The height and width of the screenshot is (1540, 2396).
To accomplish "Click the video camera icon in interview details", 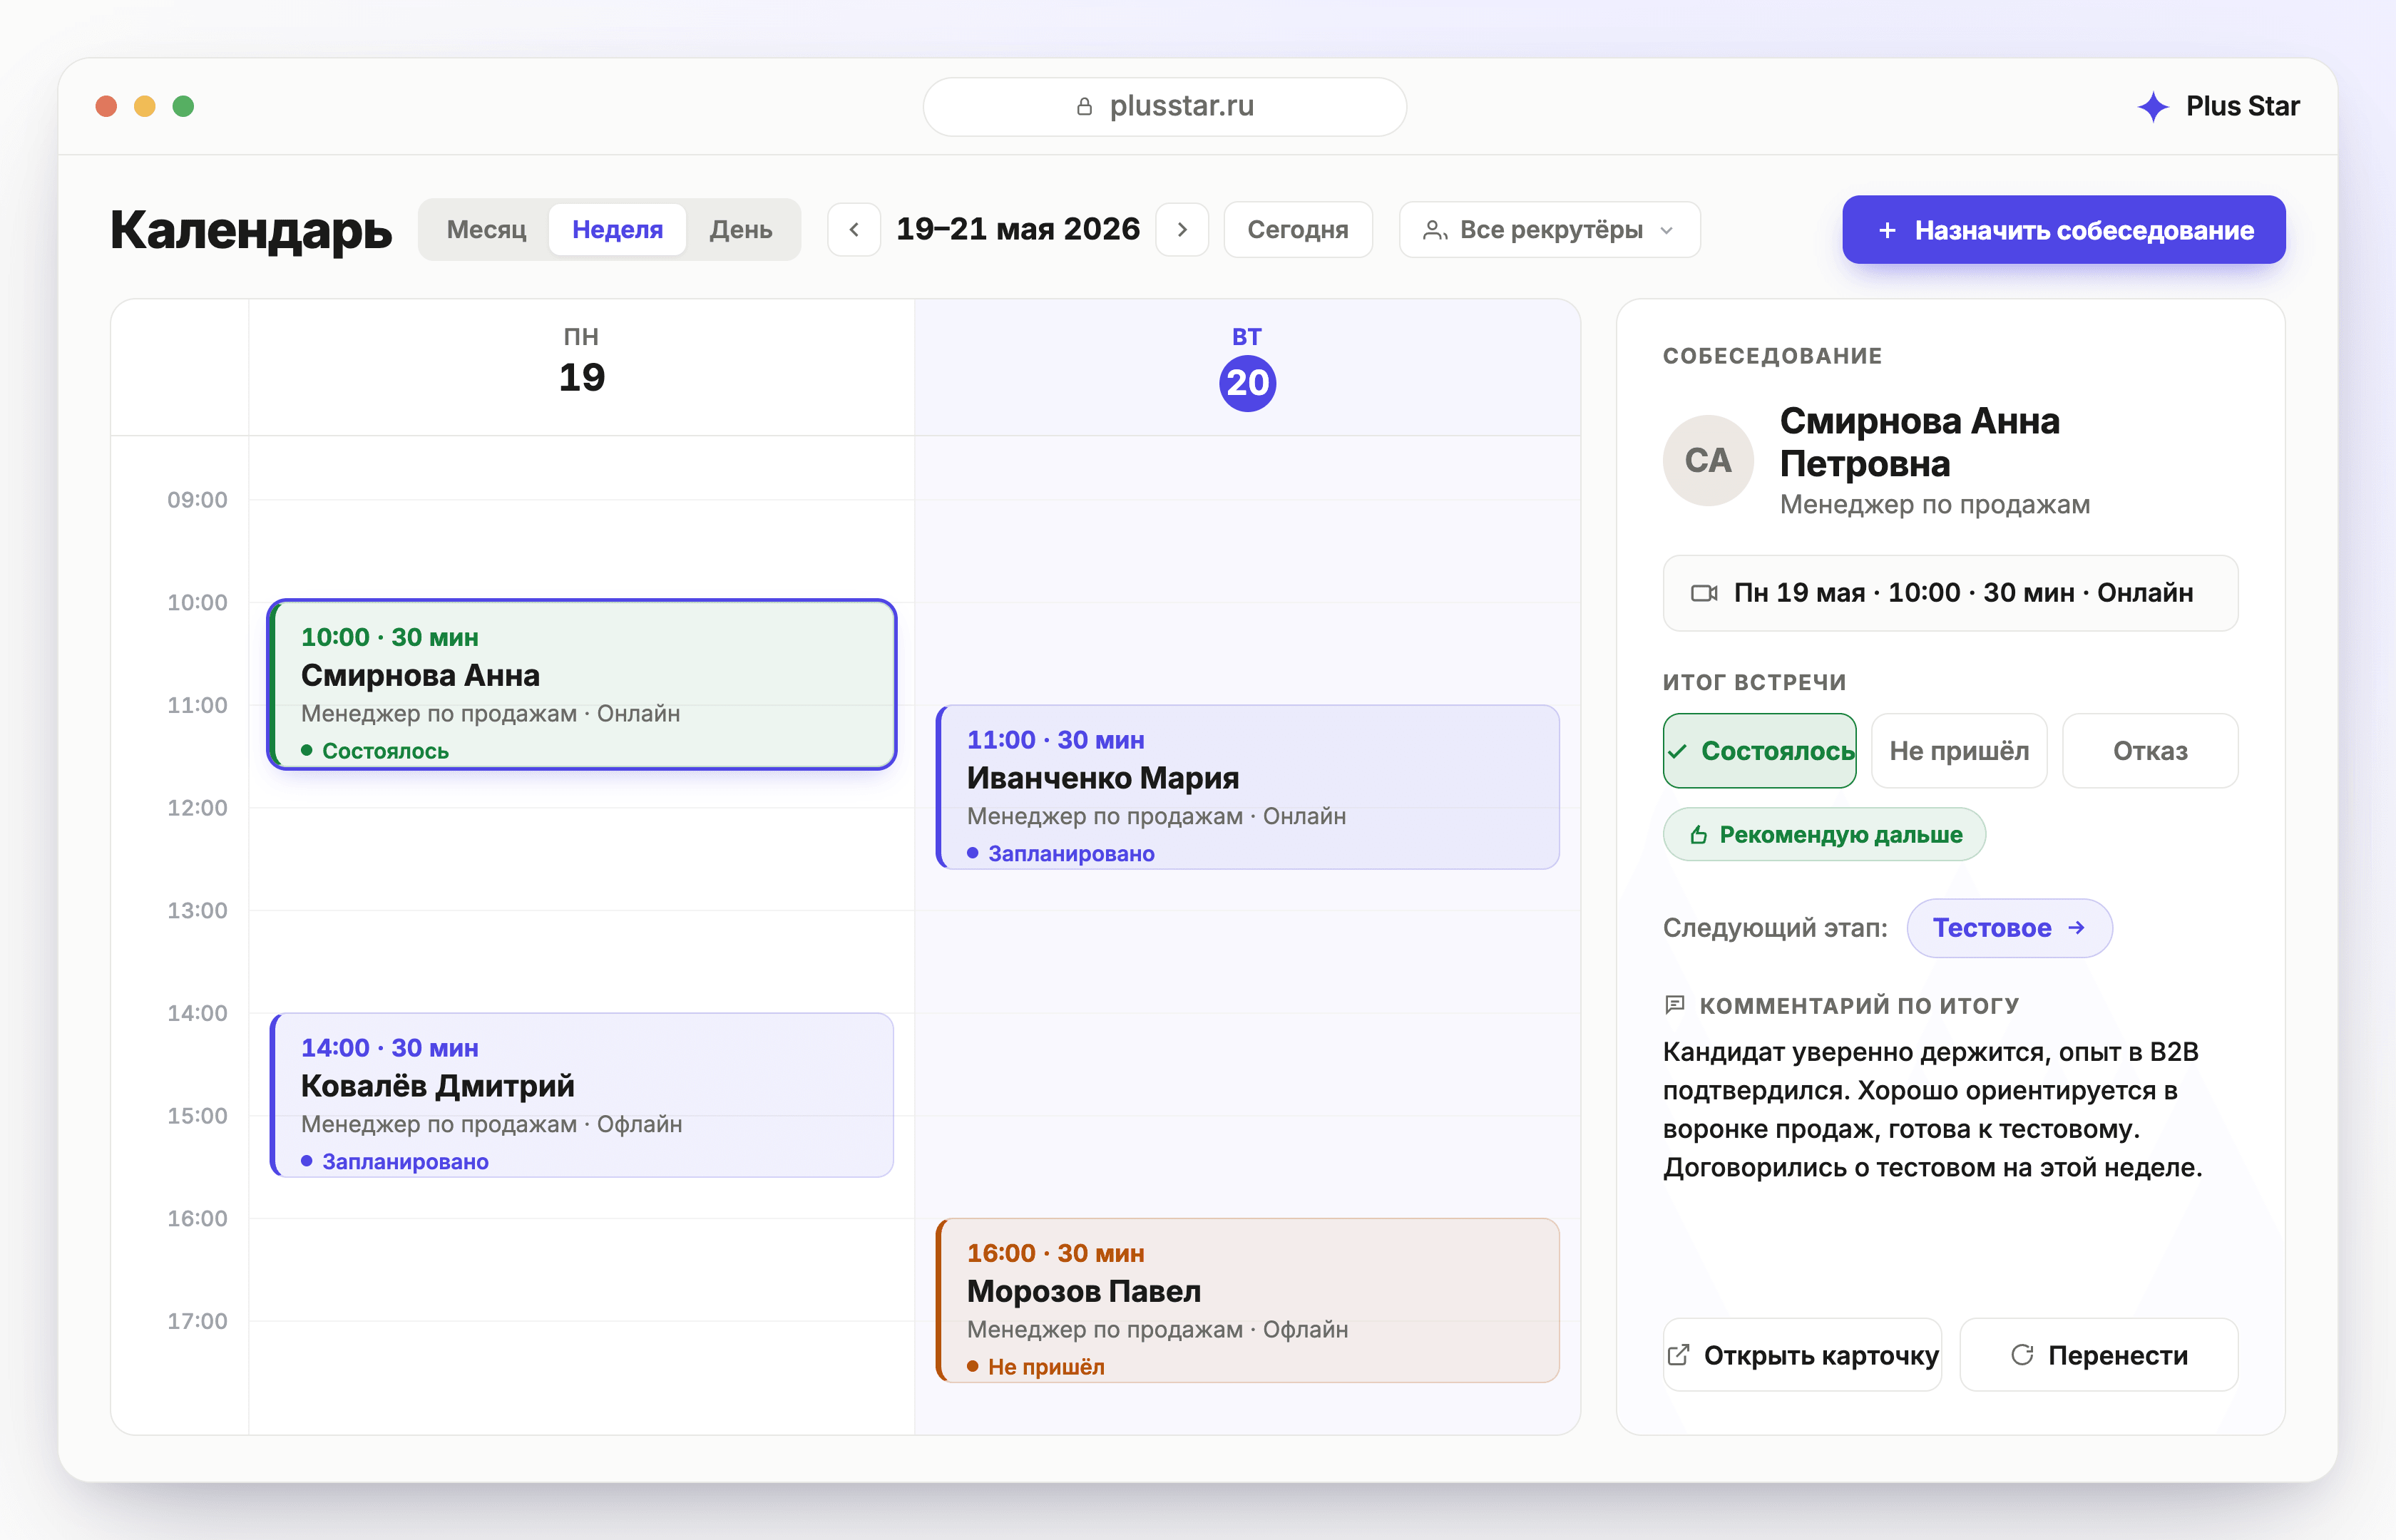I will tap(1704, 593).
